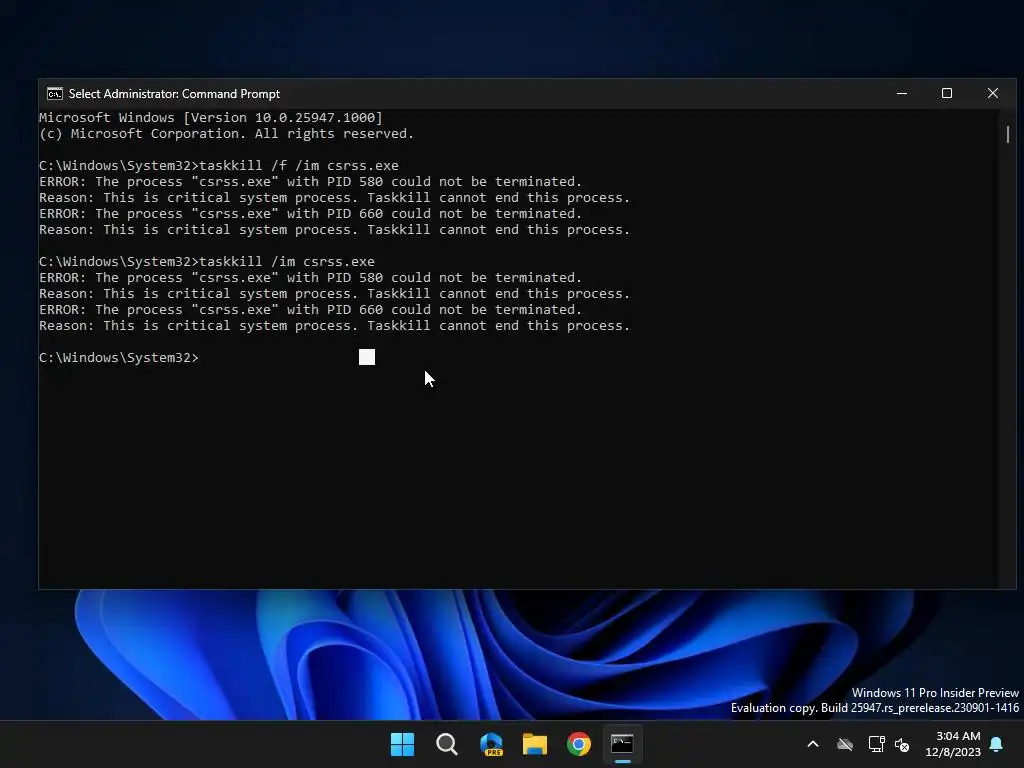
Task: Open the notifications bell icon
Action: tap(997, 744)
